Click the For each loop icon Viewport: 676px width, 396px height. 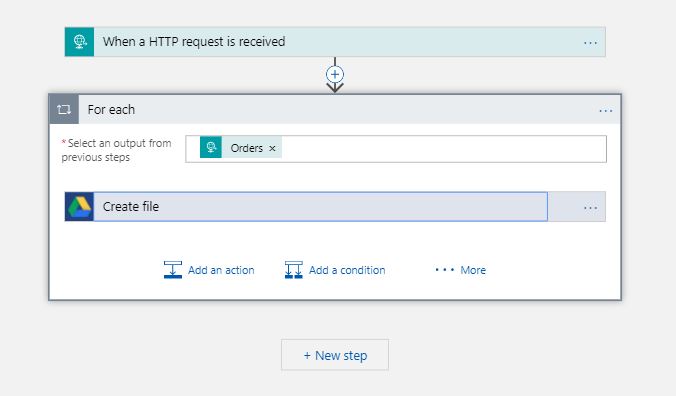tap(64, 109)
